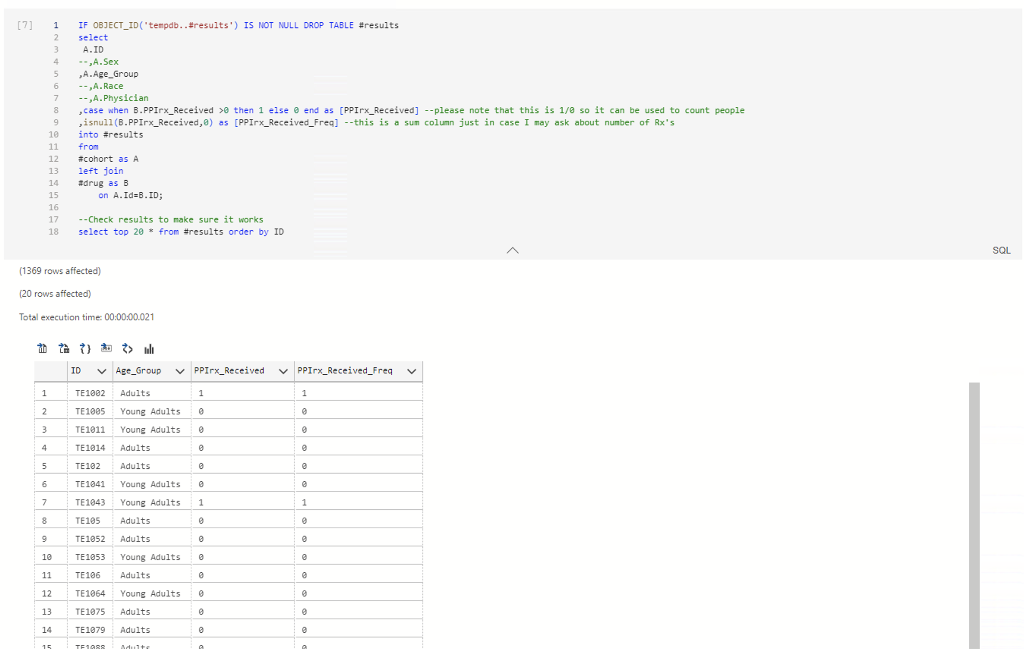Open the Age_Group column filter dropdown
This screenshot has width=1024, height=649.
[180, 371]
